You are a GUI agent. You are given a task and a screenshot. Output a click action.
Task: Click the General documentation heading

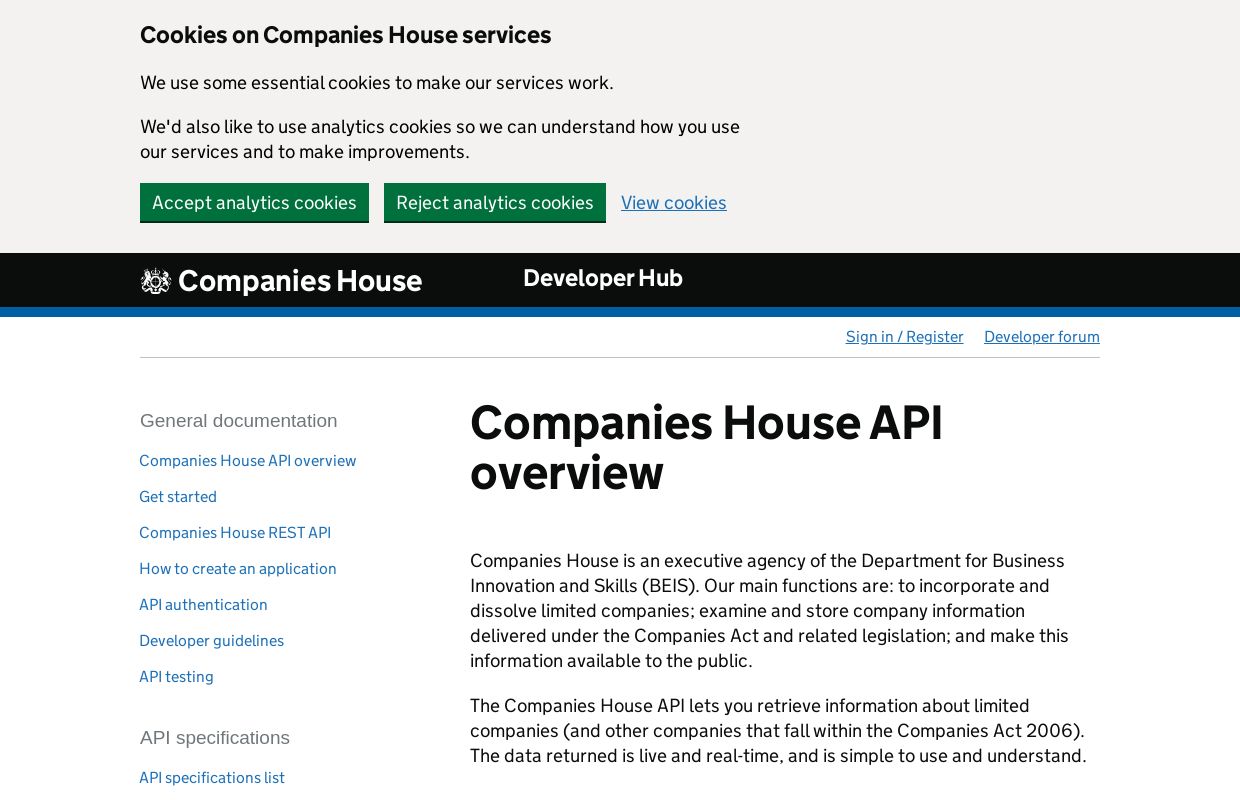pyautogui.click(x=239, y=421)
